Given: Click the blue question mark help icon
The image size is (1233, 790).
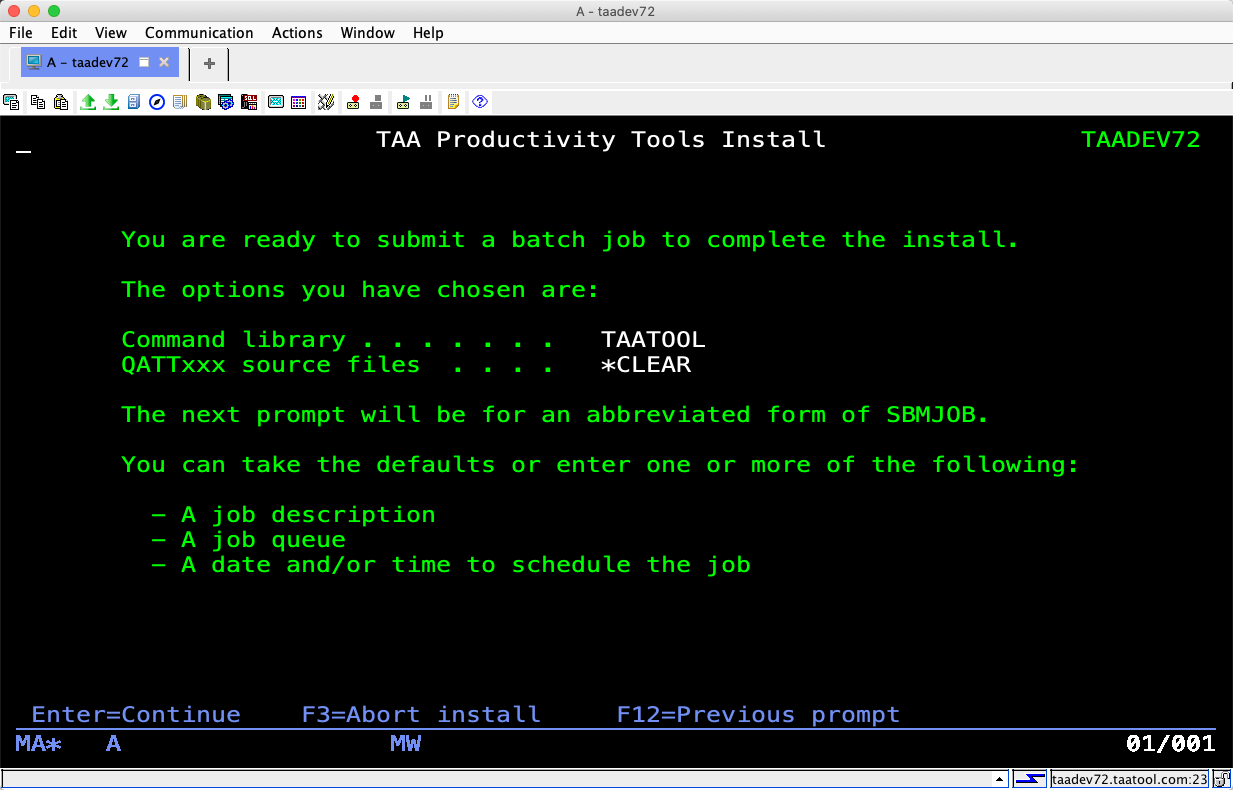Looking at the screenshot, I should click(x=480, y=102).
